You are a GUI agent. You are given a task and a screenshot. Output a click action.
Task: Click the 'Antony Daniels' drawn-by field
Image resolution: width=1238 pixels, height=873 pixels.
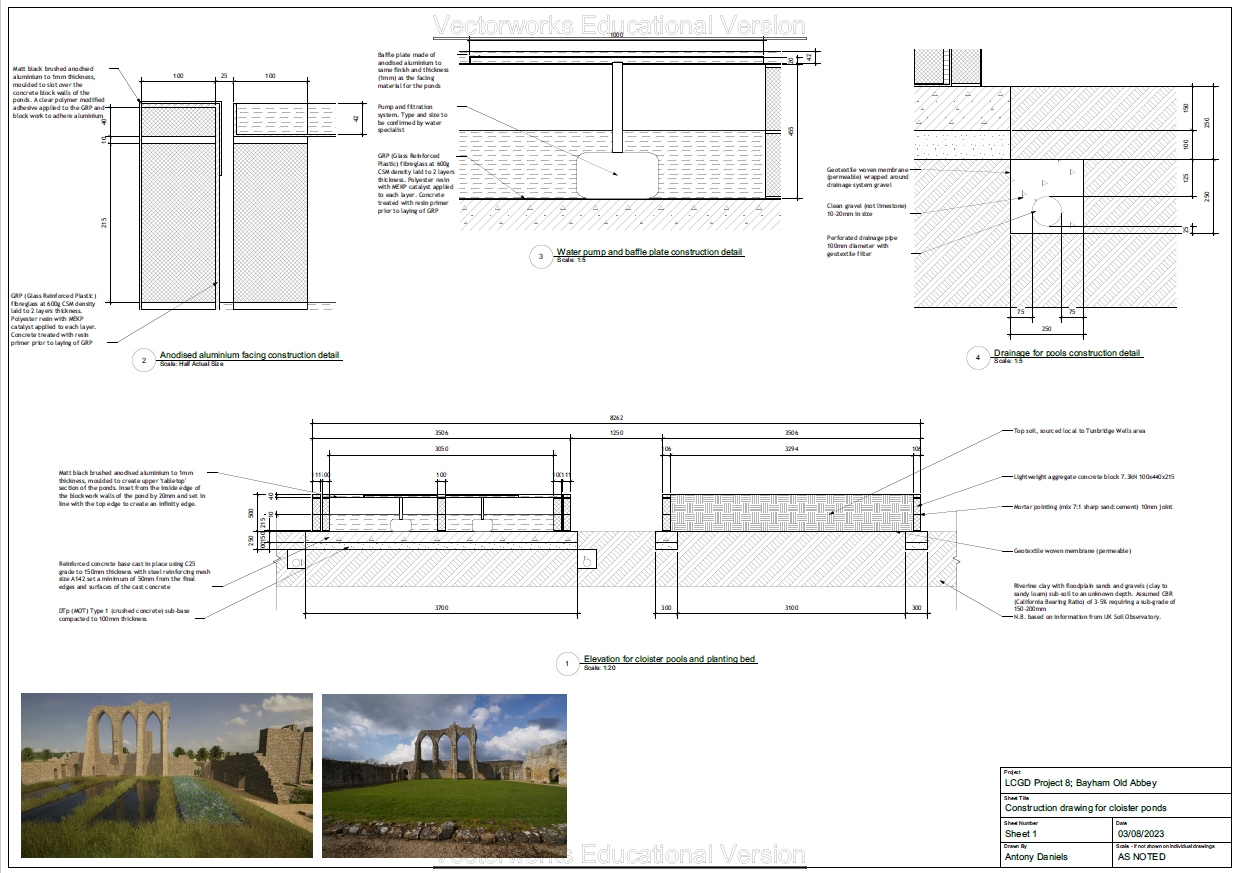tap(1036, 857)
